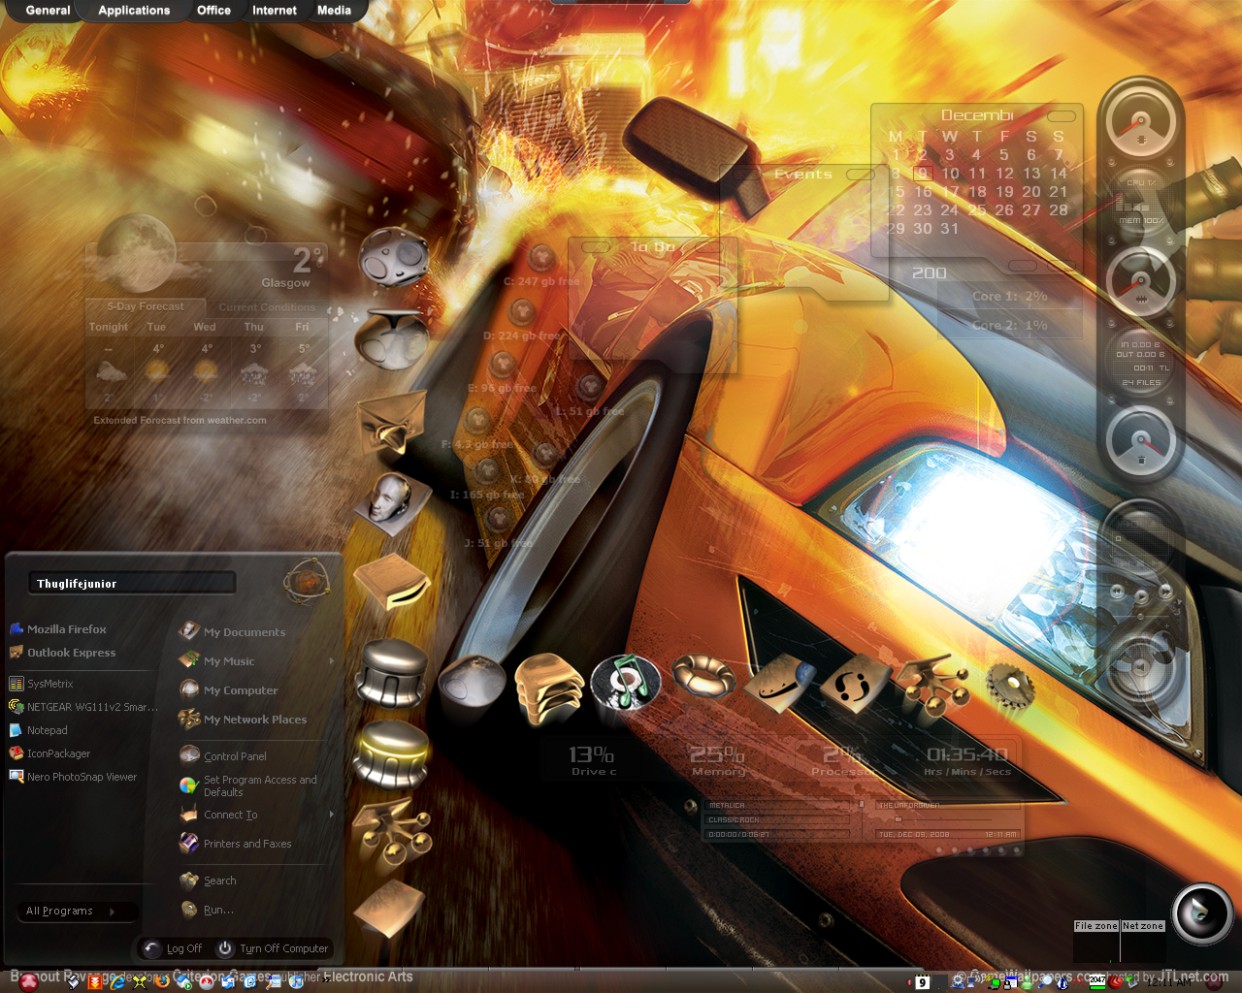Toggle the pill button beside the calendar month title

[x=1061, y=116]
